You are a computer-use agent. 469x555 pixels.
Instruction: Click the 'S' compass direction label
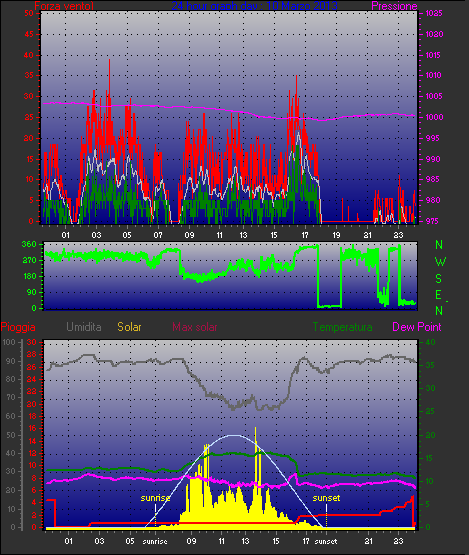pyautogui.click(x=439, y=279)
